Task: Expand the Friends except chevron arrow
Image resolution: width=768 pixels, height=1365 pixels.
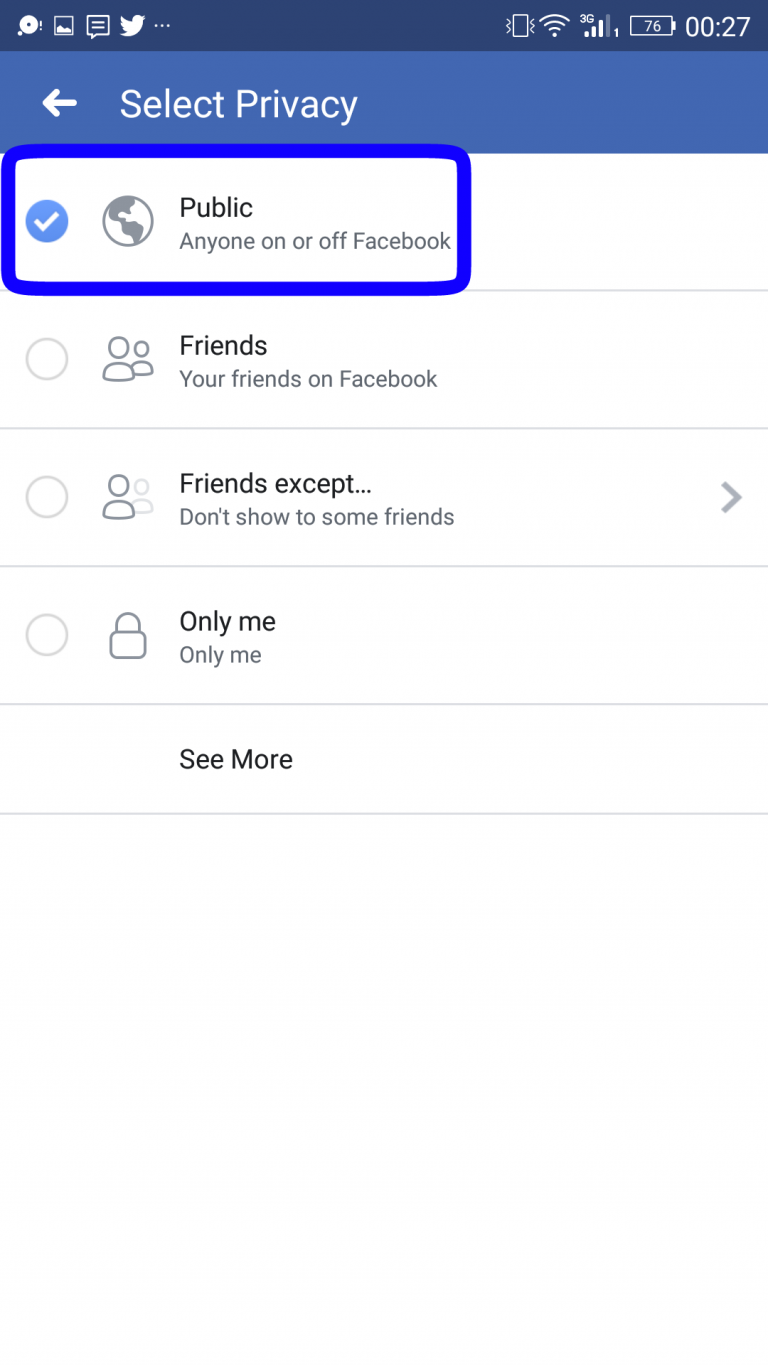Action: 731,497
